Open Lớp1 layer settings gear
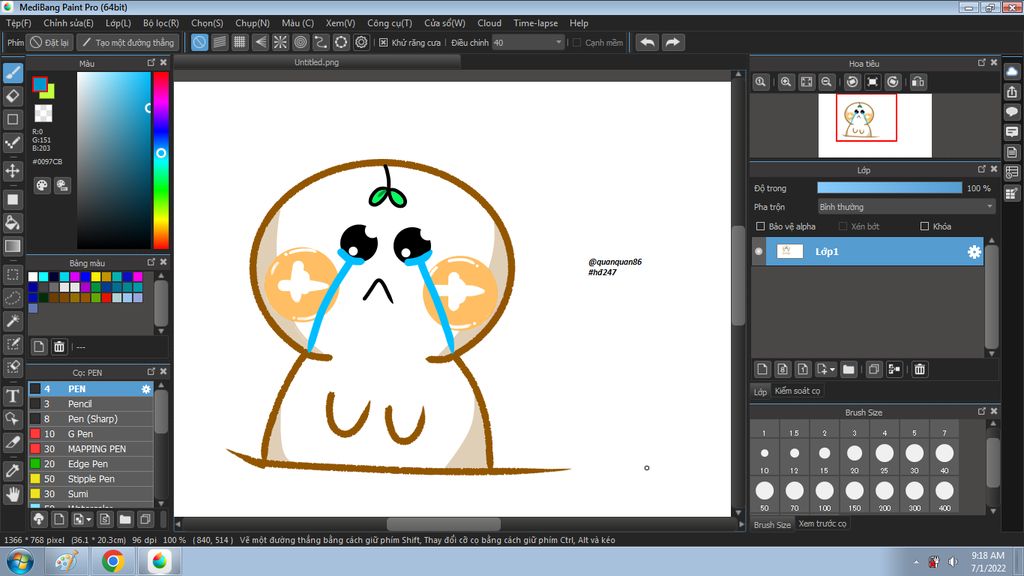The width and height of the screenshot is (1024, 576). pos(973,252)
